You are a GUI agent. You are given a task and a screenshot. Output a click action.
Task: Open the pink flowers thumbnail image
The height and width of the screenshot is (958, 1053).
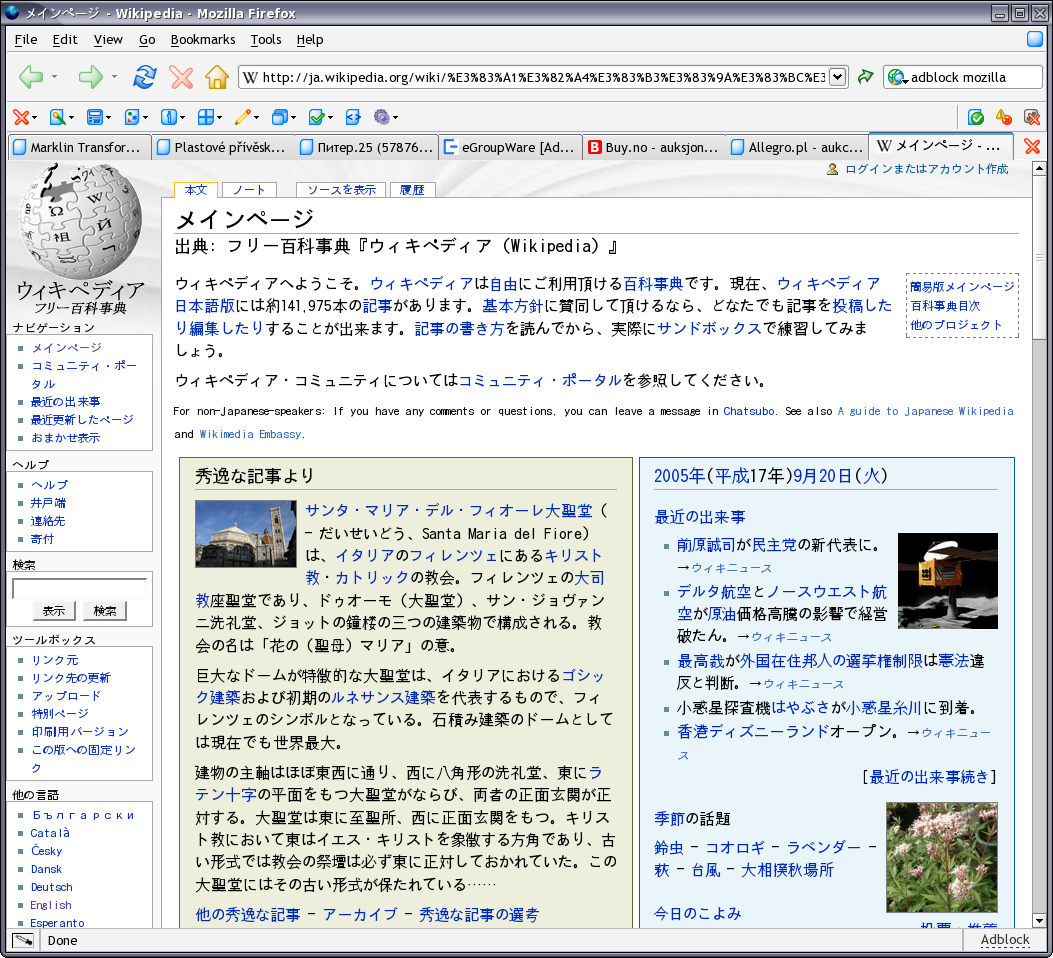tap(942, 857)
